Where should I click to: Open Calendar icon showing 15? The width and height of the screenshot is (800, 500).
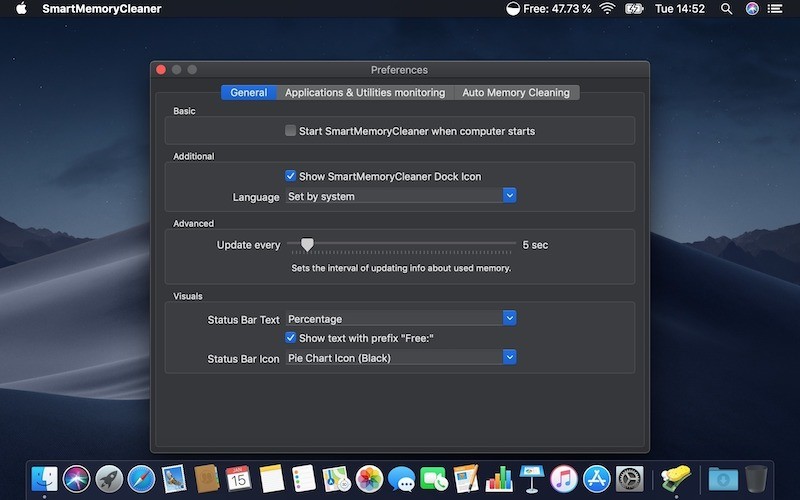[238, 479]
